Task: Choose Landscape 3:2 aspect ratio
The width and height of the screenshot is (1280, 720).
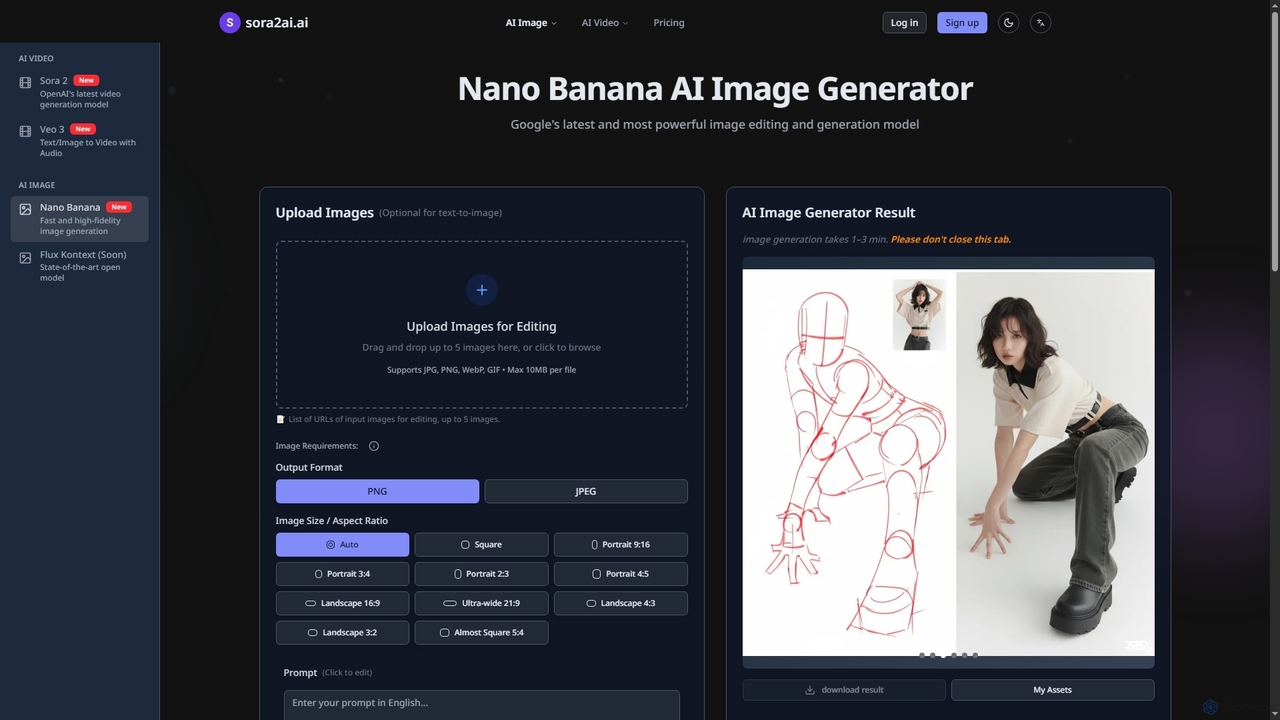Action: [x=342, y=632]
